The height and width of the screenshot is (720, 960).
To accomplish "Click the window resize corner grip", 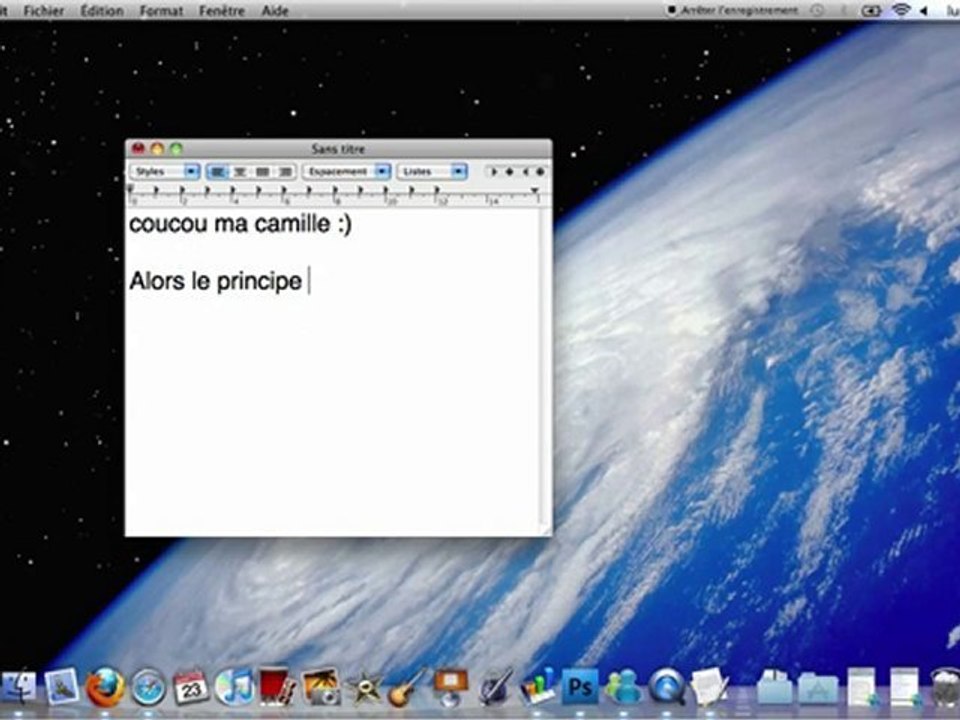I will (x=545, y=530).
